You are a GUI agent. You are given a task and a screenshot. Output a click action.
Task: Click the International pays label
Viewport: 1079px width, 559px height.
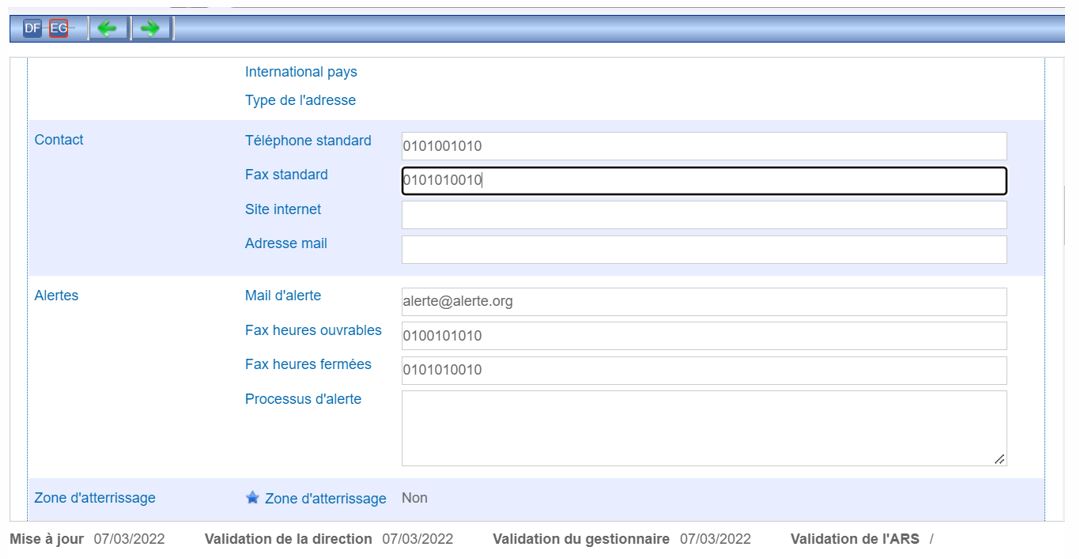click(x=301, y=72)
